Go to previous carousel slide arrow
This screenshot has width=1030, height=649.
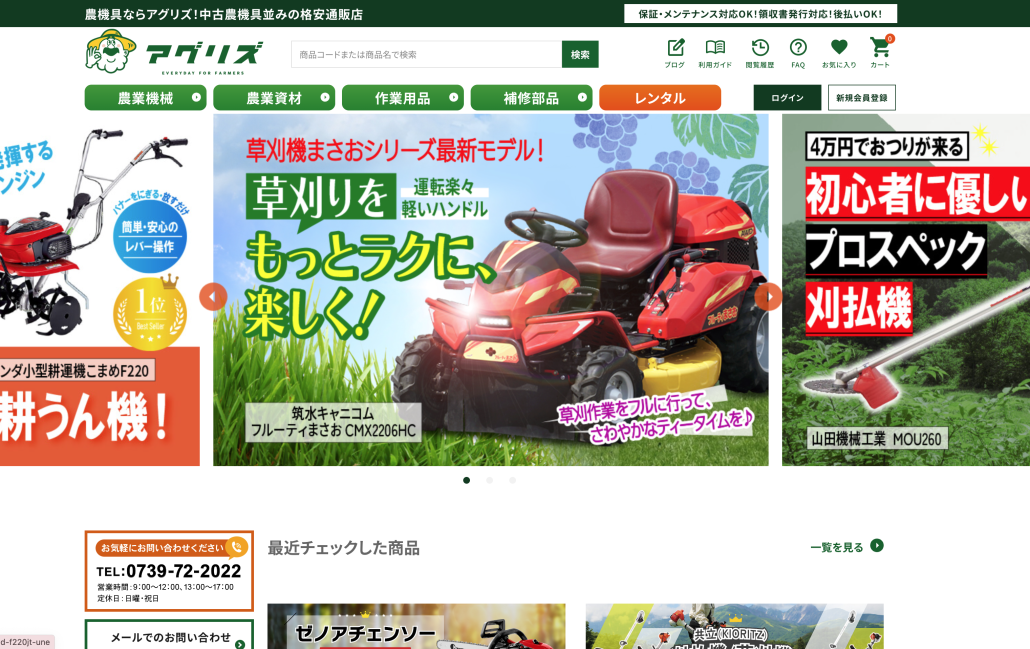[213, 297]
